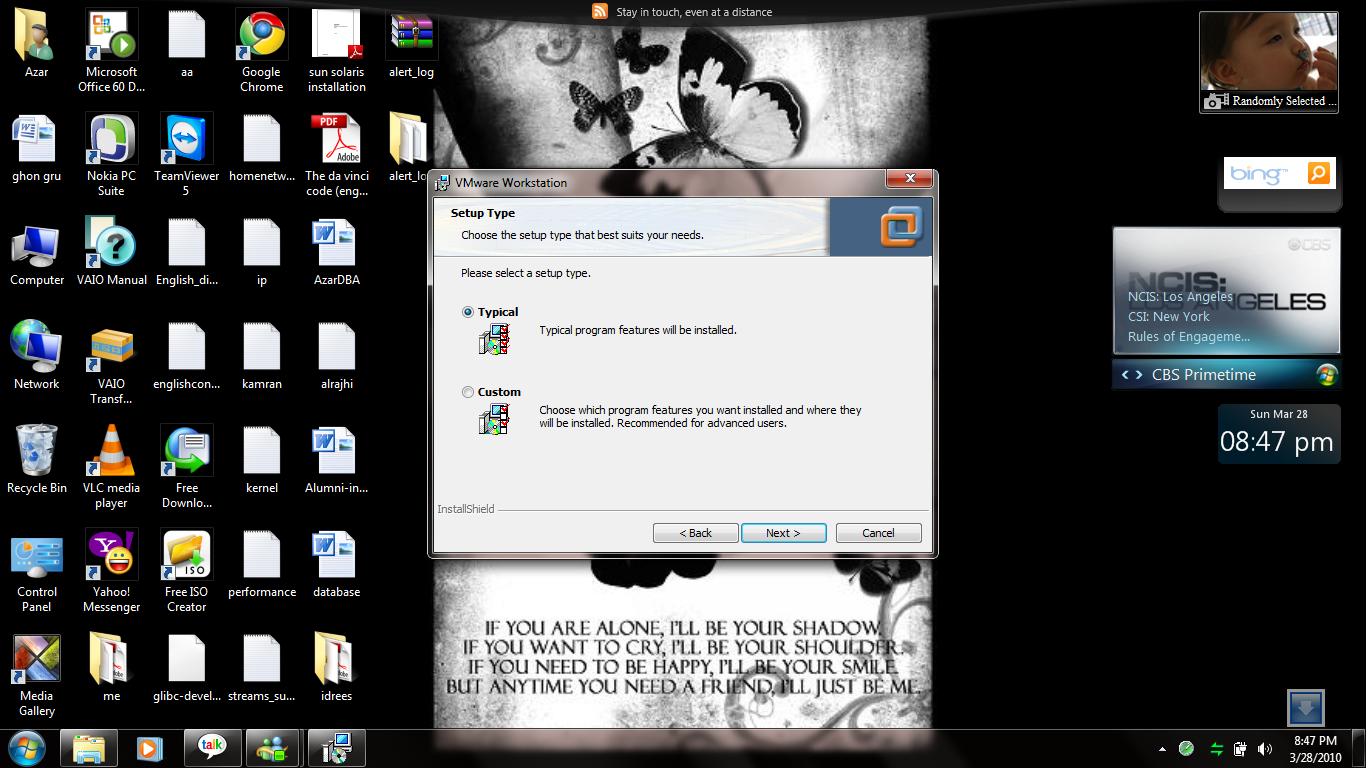
Task: Open Nokia PC Suite icon
Action: tap(111, 140)
